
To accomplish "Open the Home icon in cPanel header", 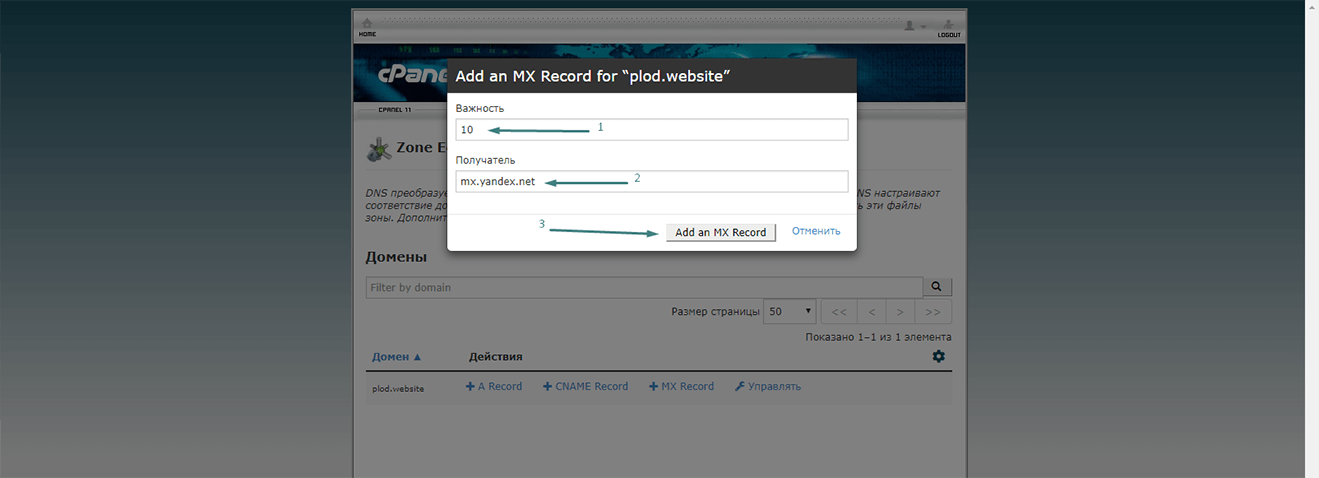I will tap(367, 27).
